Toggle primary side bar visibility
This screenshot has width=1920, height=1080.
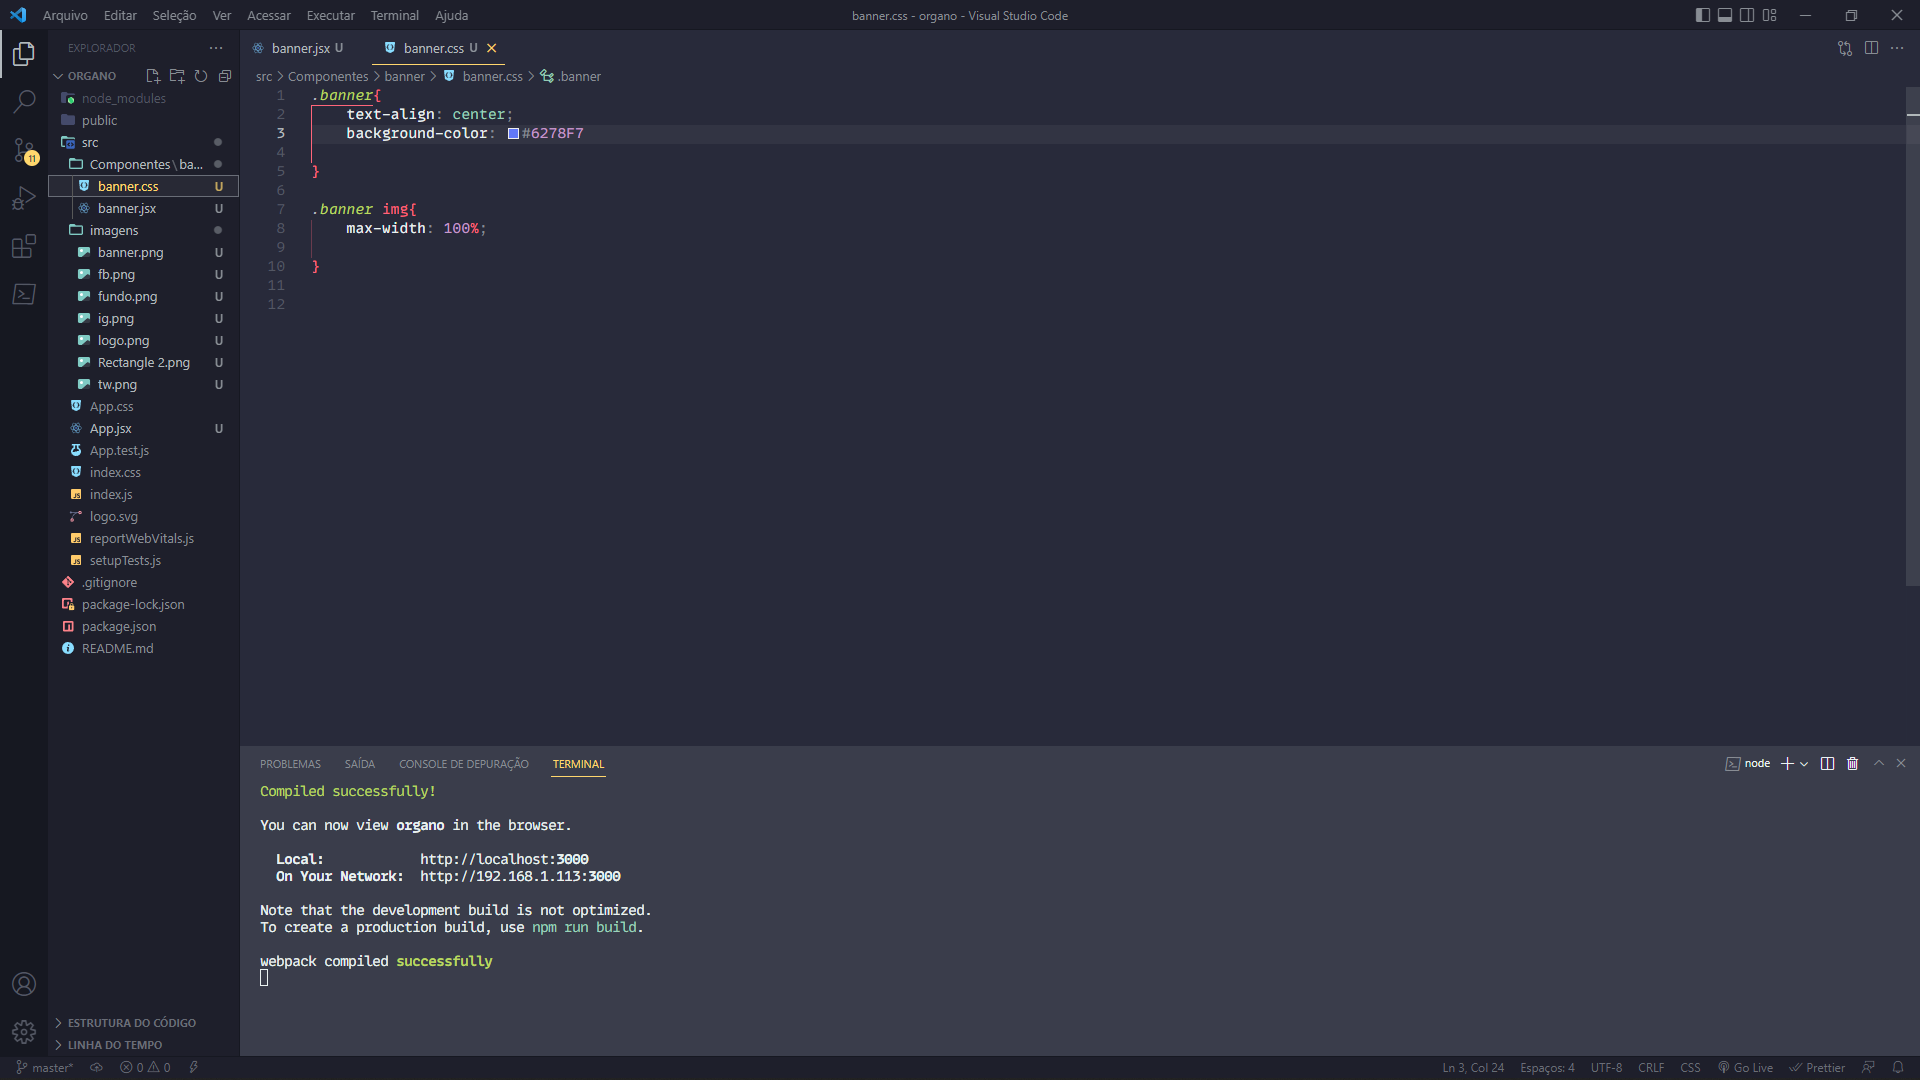1703,15
